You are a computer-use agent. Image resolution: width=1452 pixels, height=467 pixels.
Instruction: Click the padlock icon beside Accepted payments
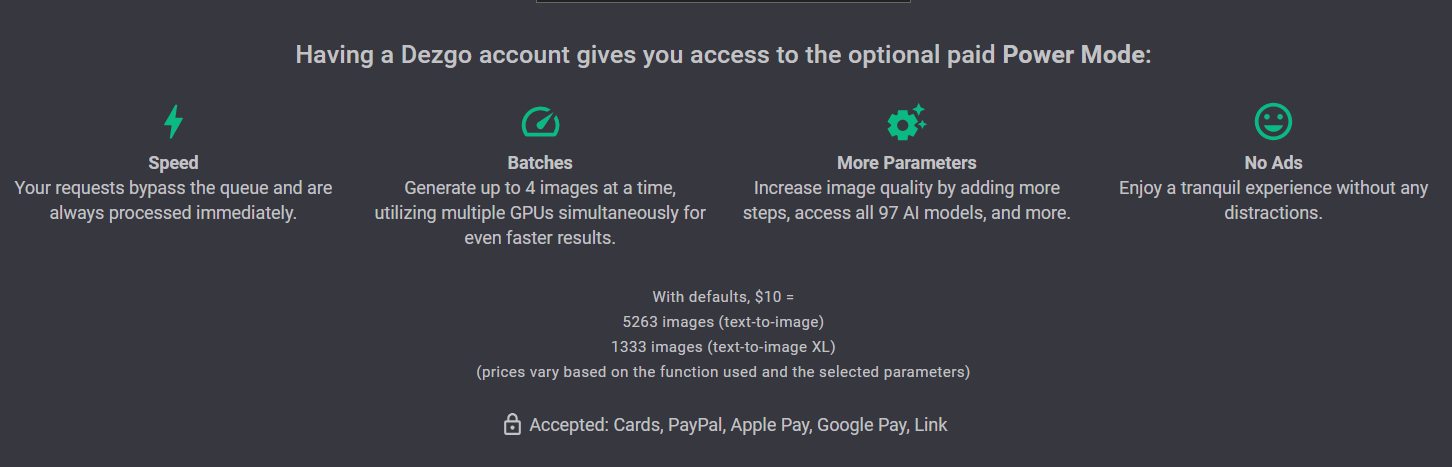pos(512,425)
